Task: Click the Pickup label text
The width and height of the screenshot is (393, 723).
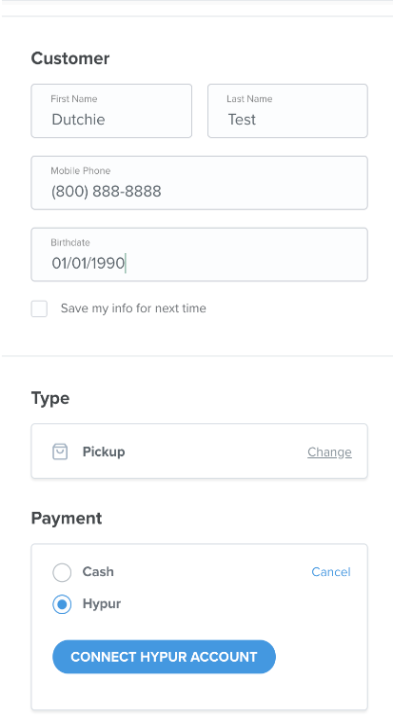Action: pos(104,451)
